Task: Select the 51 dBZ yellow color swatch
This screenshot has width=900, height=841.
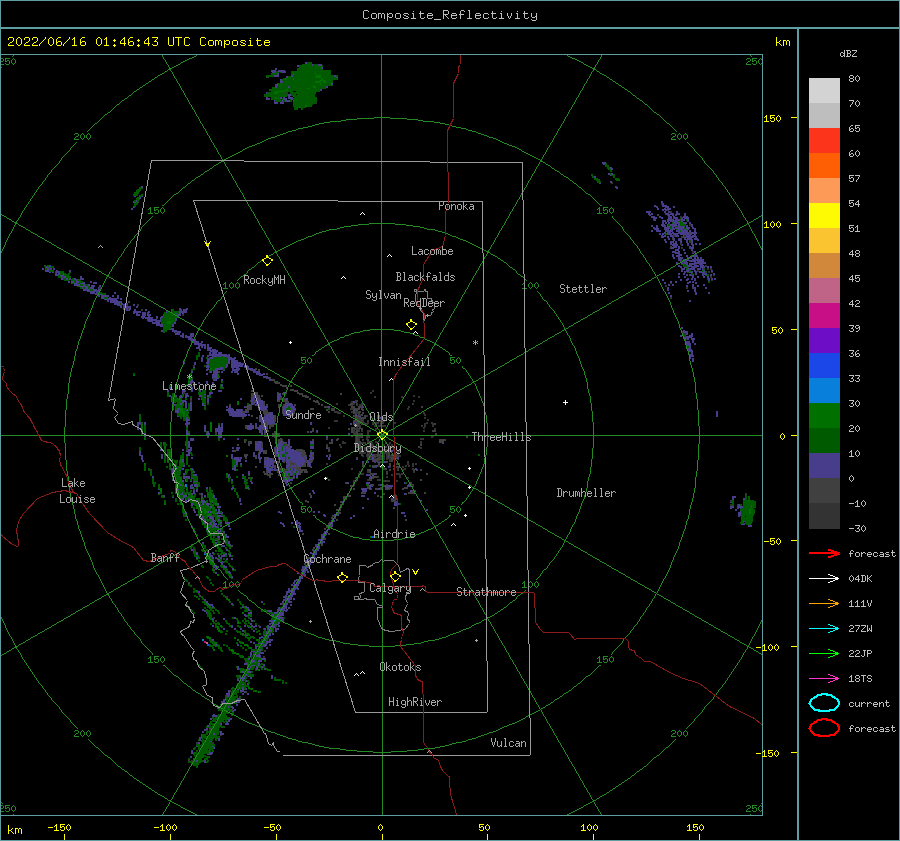Action: (824, 215)
